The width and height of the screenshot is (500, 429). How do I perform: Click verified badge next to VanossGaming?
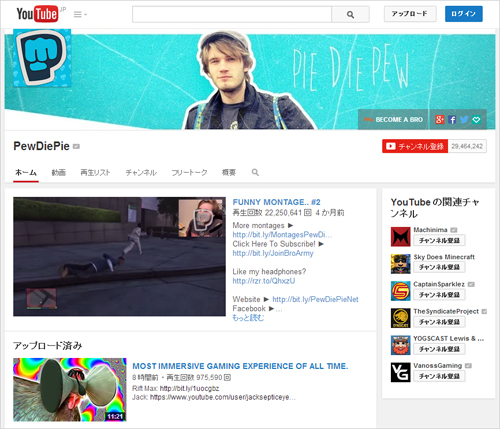pos(468,366)
